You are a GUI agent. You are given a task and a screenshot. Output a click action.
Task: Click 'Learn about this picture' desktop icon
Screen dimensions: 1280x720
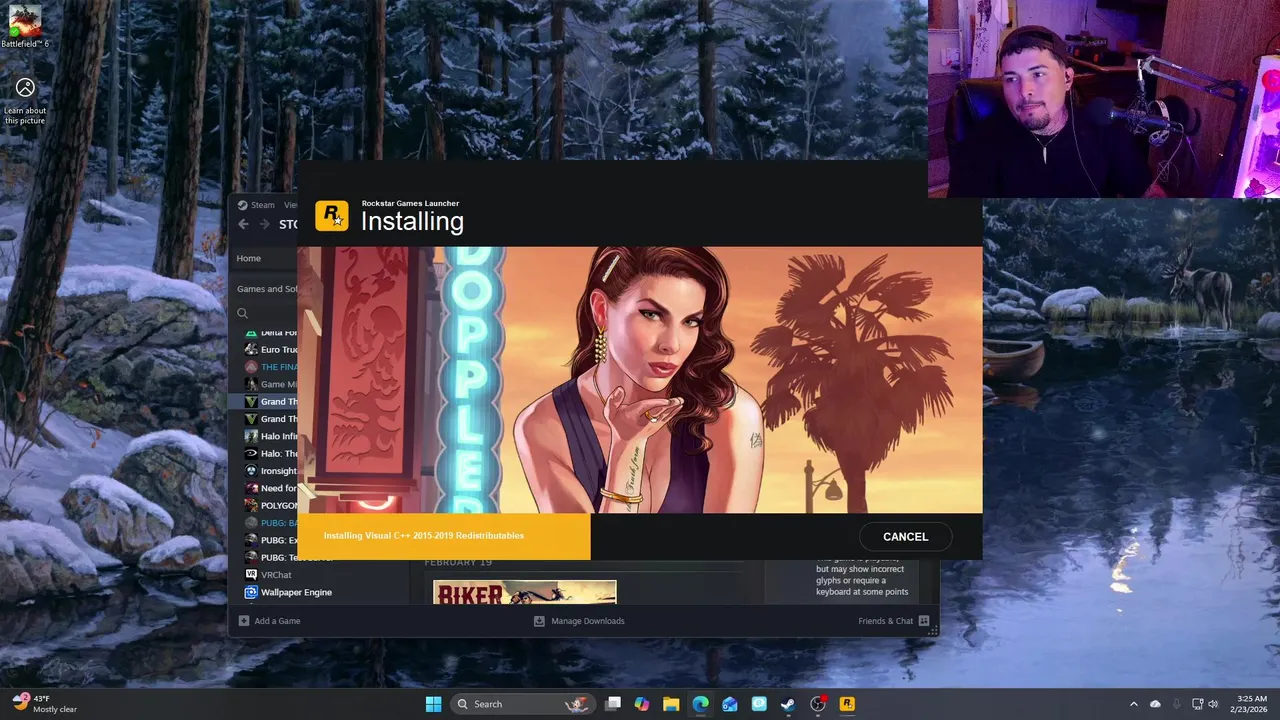(x=25, y=101)
